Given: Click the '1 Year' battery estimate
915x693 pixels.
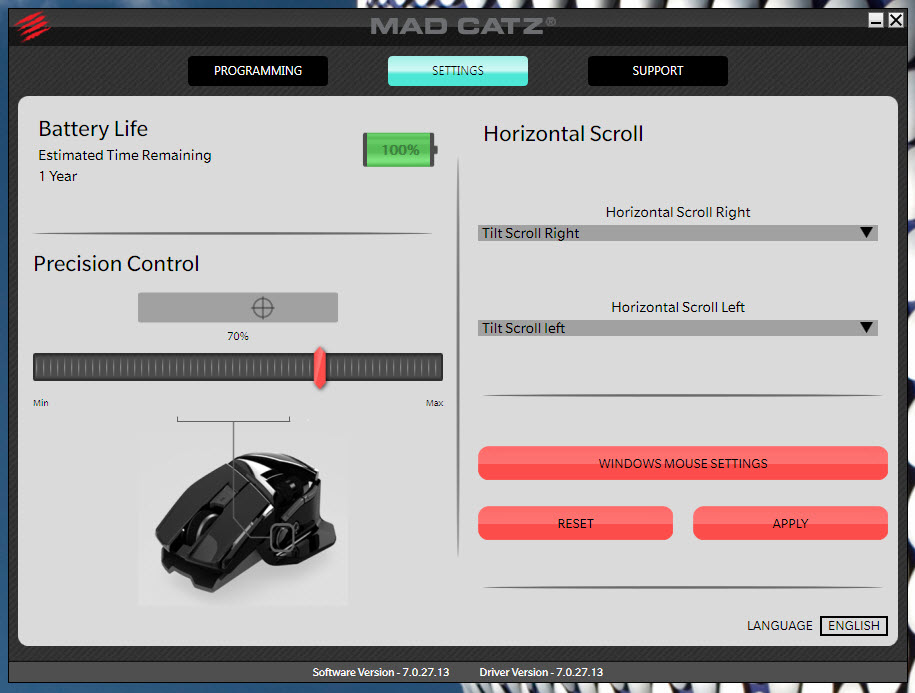Looking at the screenshot, I should 58,176.
